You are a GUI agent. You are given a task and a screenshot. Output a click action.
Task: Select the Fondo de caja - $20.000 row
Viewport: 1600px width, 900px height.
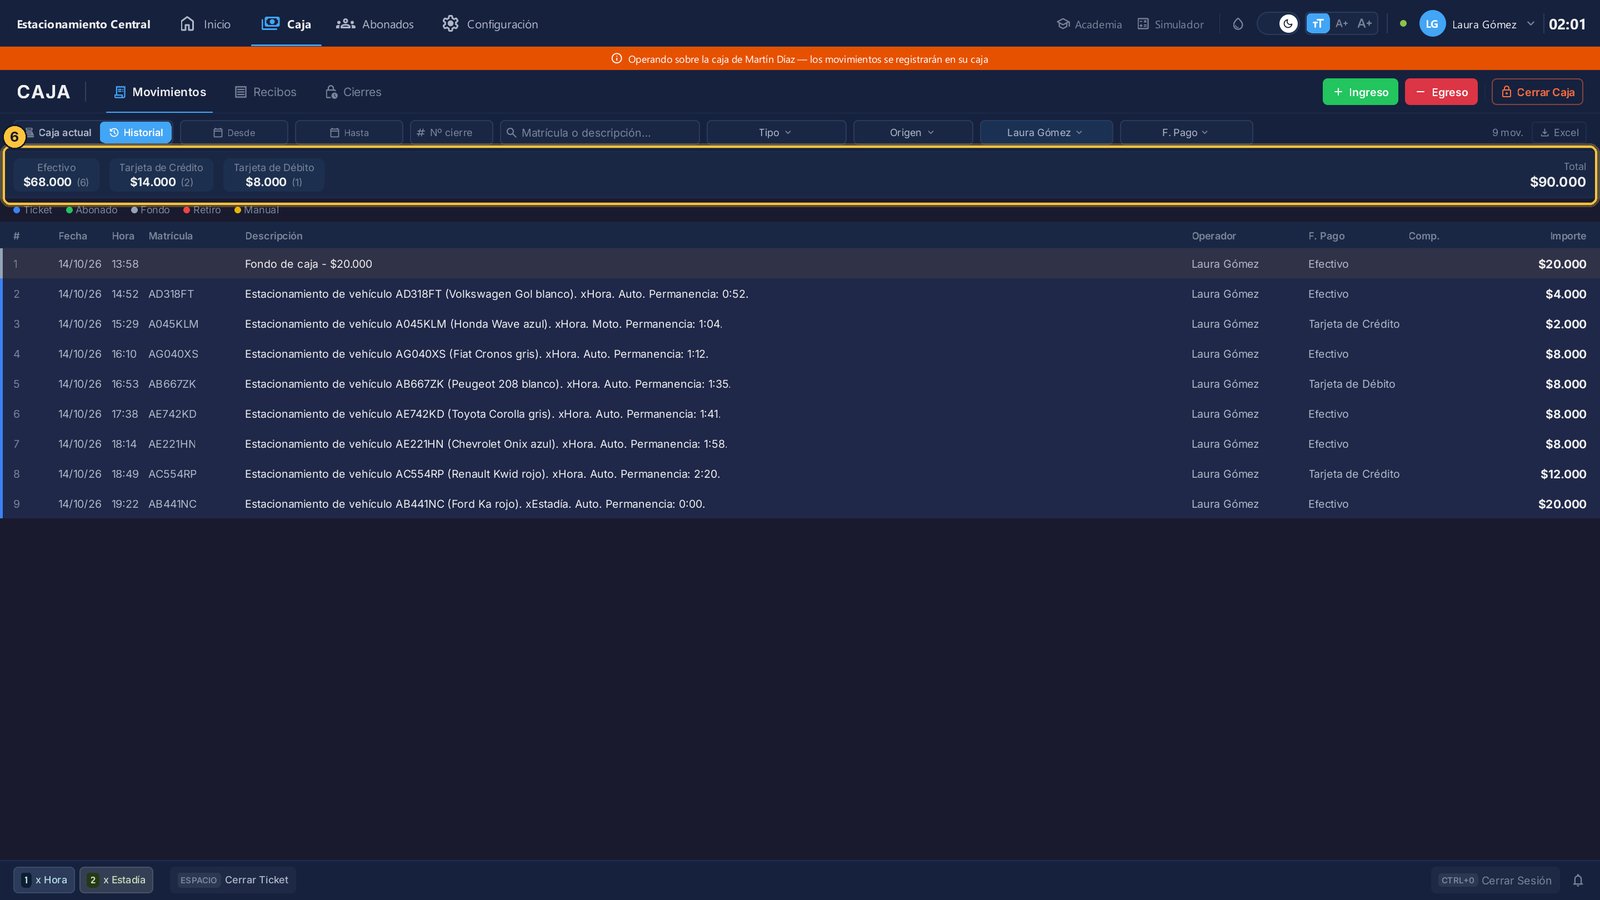[x=800, y=264]
